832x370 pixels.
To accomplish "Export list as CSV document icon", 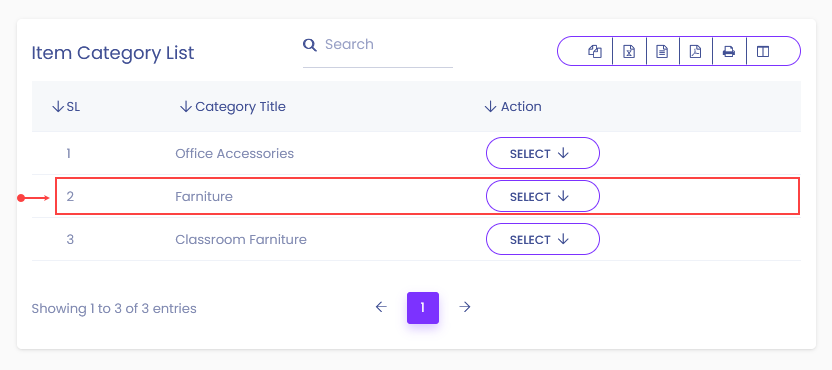I will pyautogui.click(x=662, y=51).
